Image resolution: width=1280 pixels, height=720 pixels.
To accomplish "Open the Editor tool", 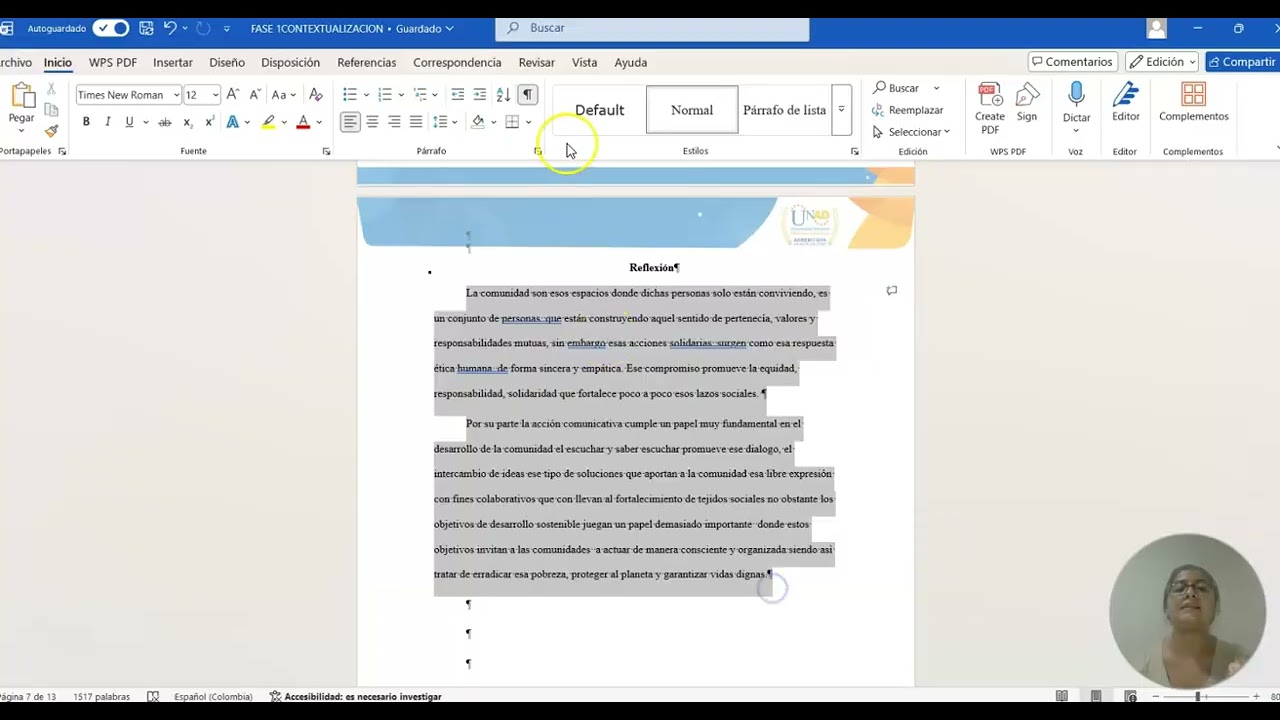I will pos(1126,102).
